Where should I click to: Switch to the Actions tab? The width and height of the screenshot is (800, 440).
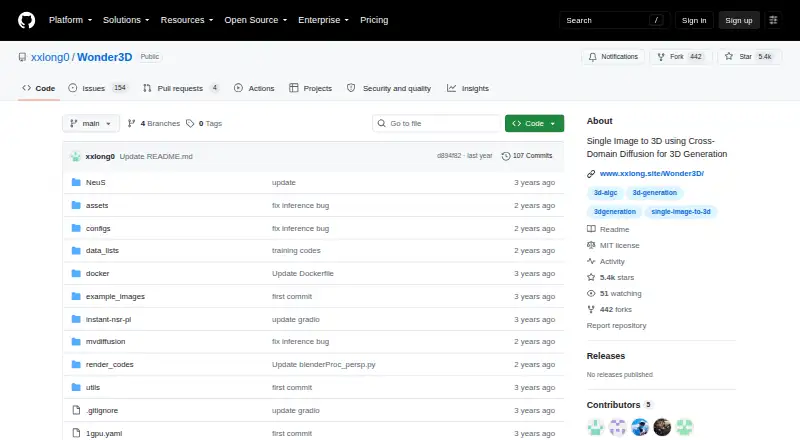pyautogui.click(x=254, y=88)
